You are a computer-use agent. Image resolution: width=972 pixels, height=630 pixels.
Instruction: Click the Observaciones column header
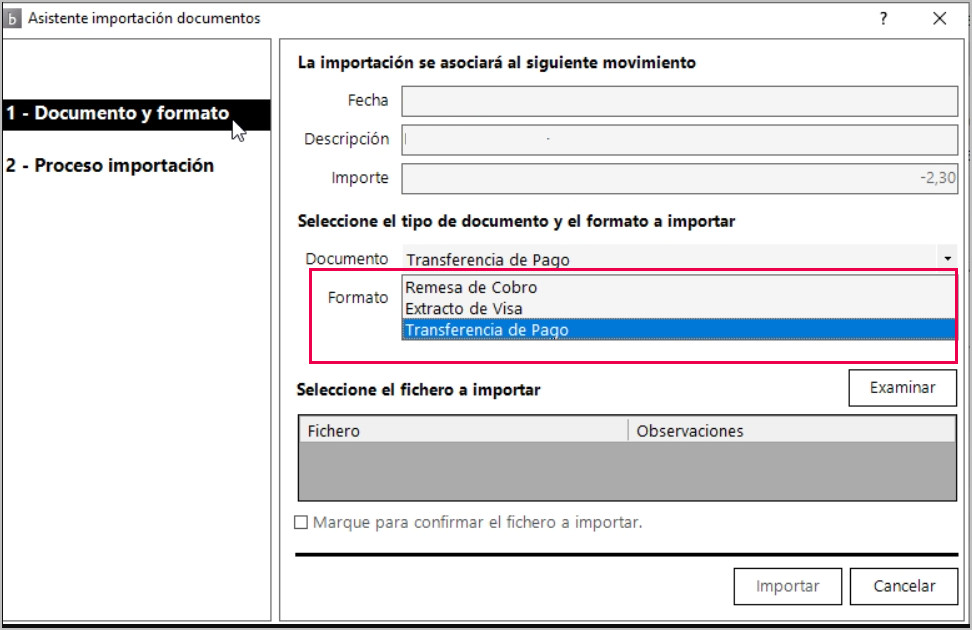coord(792,431)
